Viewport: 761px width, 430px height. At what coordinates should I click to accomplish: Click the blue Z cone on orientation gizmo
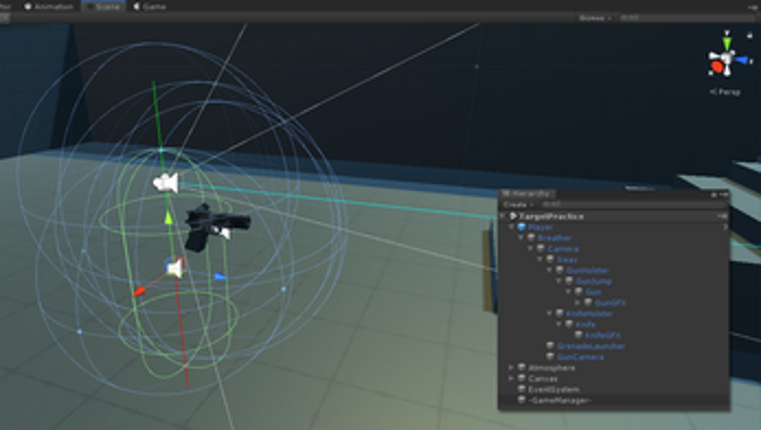(x=741, y=60)
